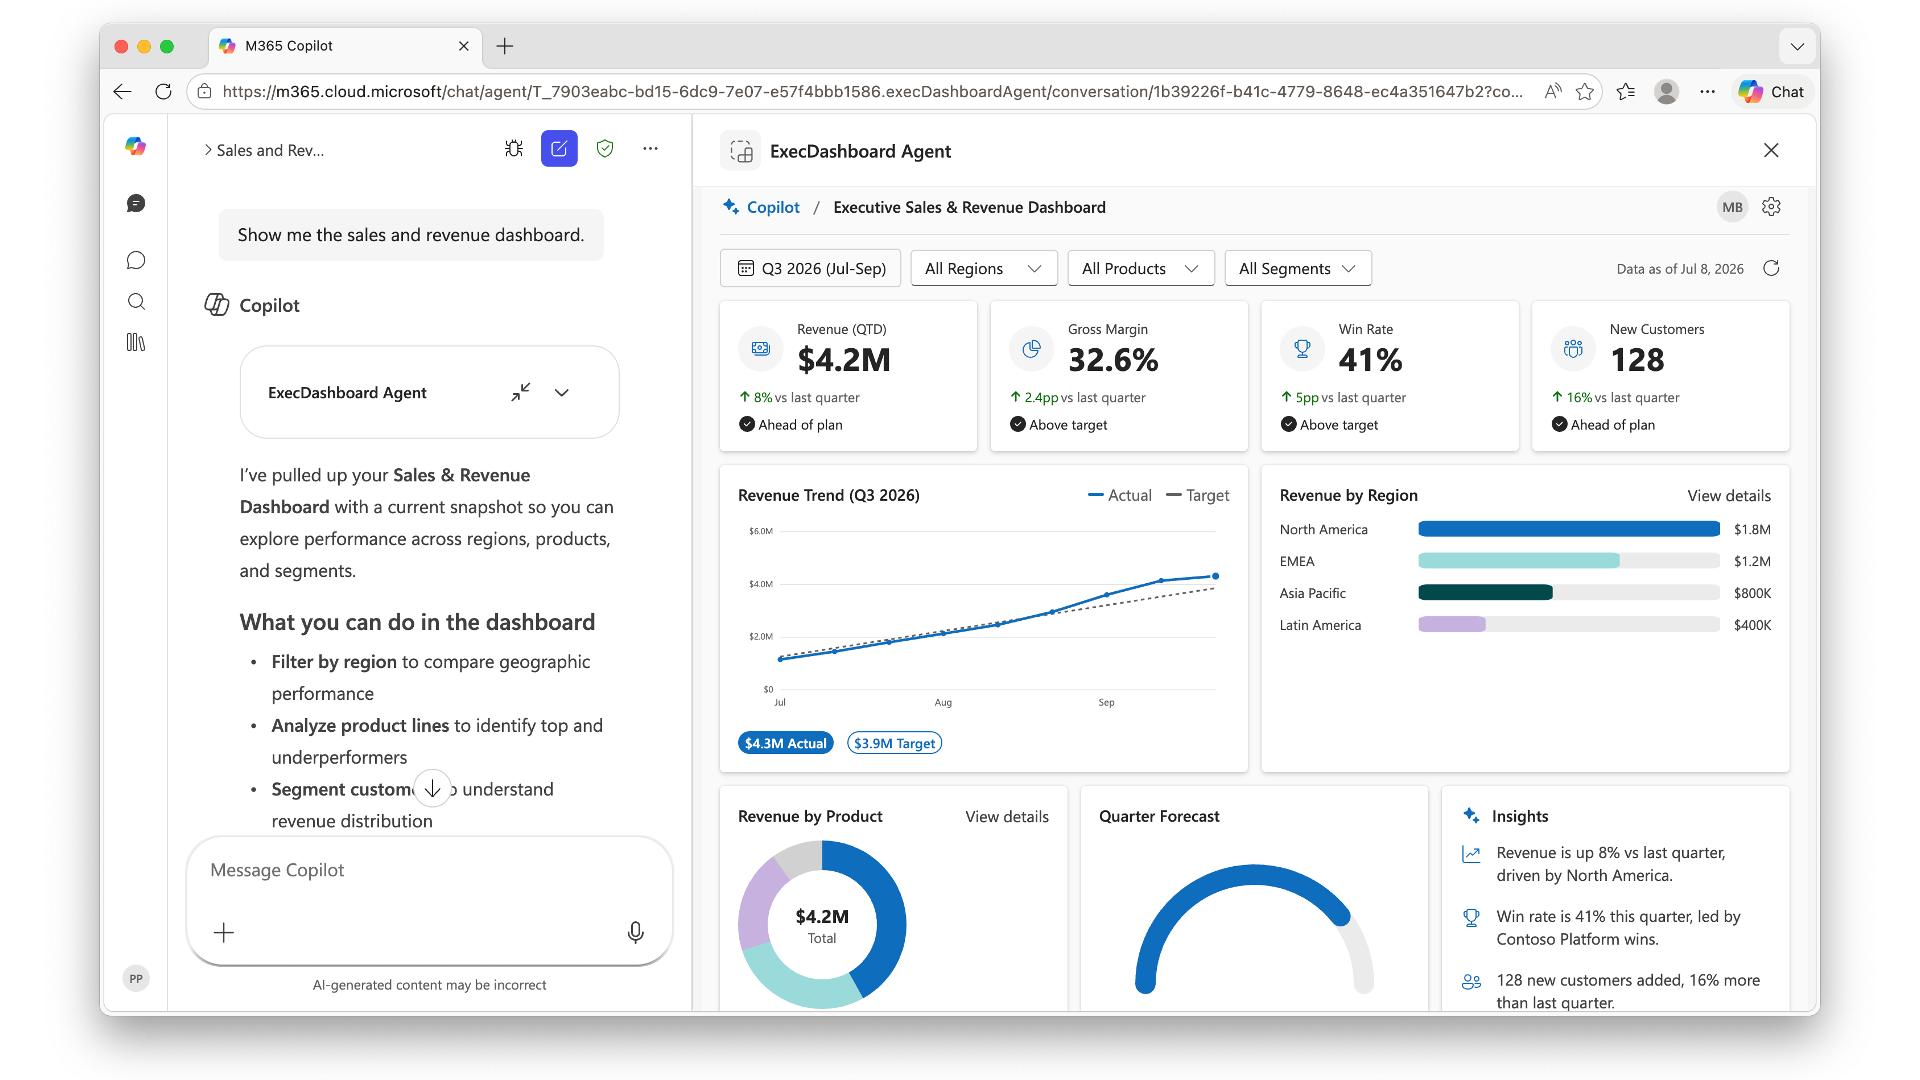This screenshot has height=1080, width=1920.
Task: Click the $3.9M Target badge
Action: (894, 743)
